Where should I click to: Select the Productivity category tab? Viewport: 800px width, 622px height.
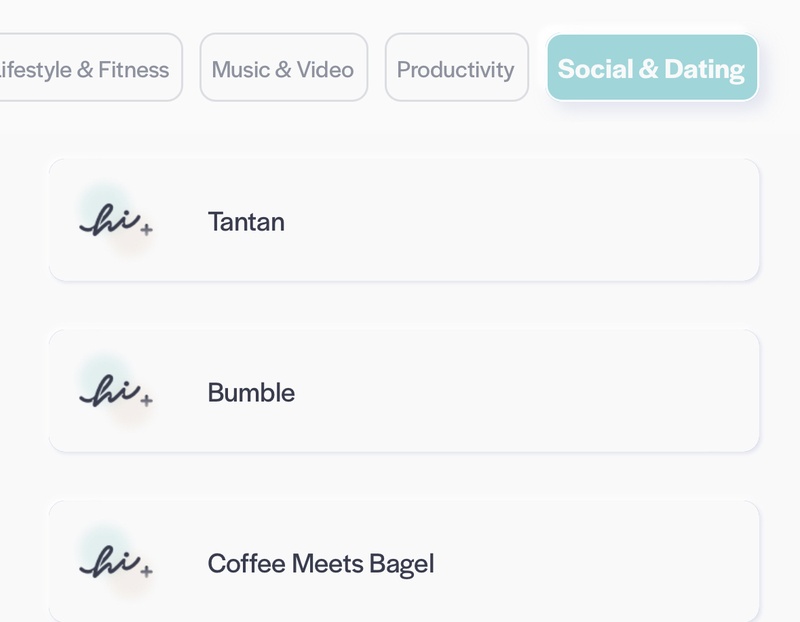click(457, 67)
